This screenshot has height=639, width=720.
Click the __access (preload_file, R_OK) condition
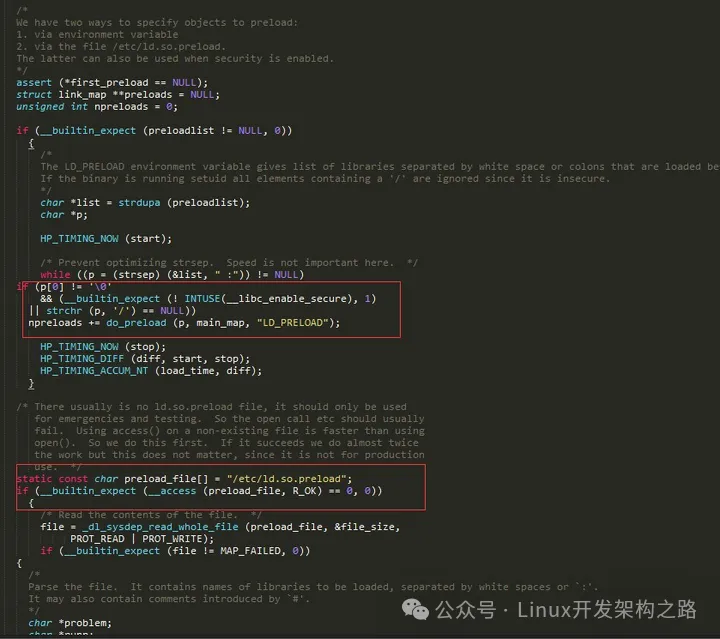tap(199, 491)
